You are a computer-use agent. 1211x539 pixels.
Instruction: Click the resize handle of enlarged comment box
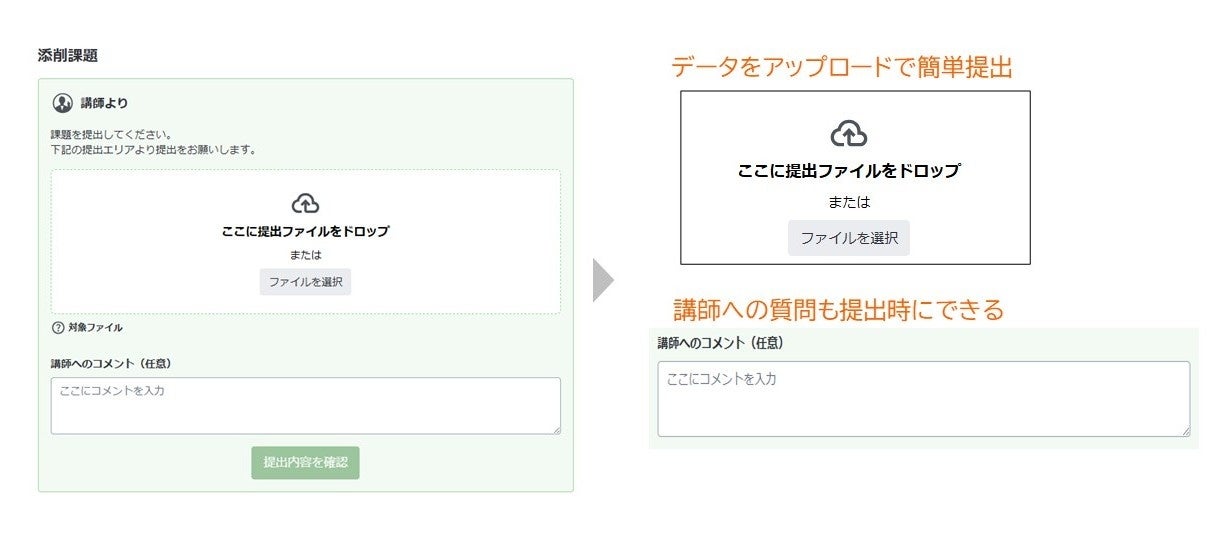[1184, 431]
